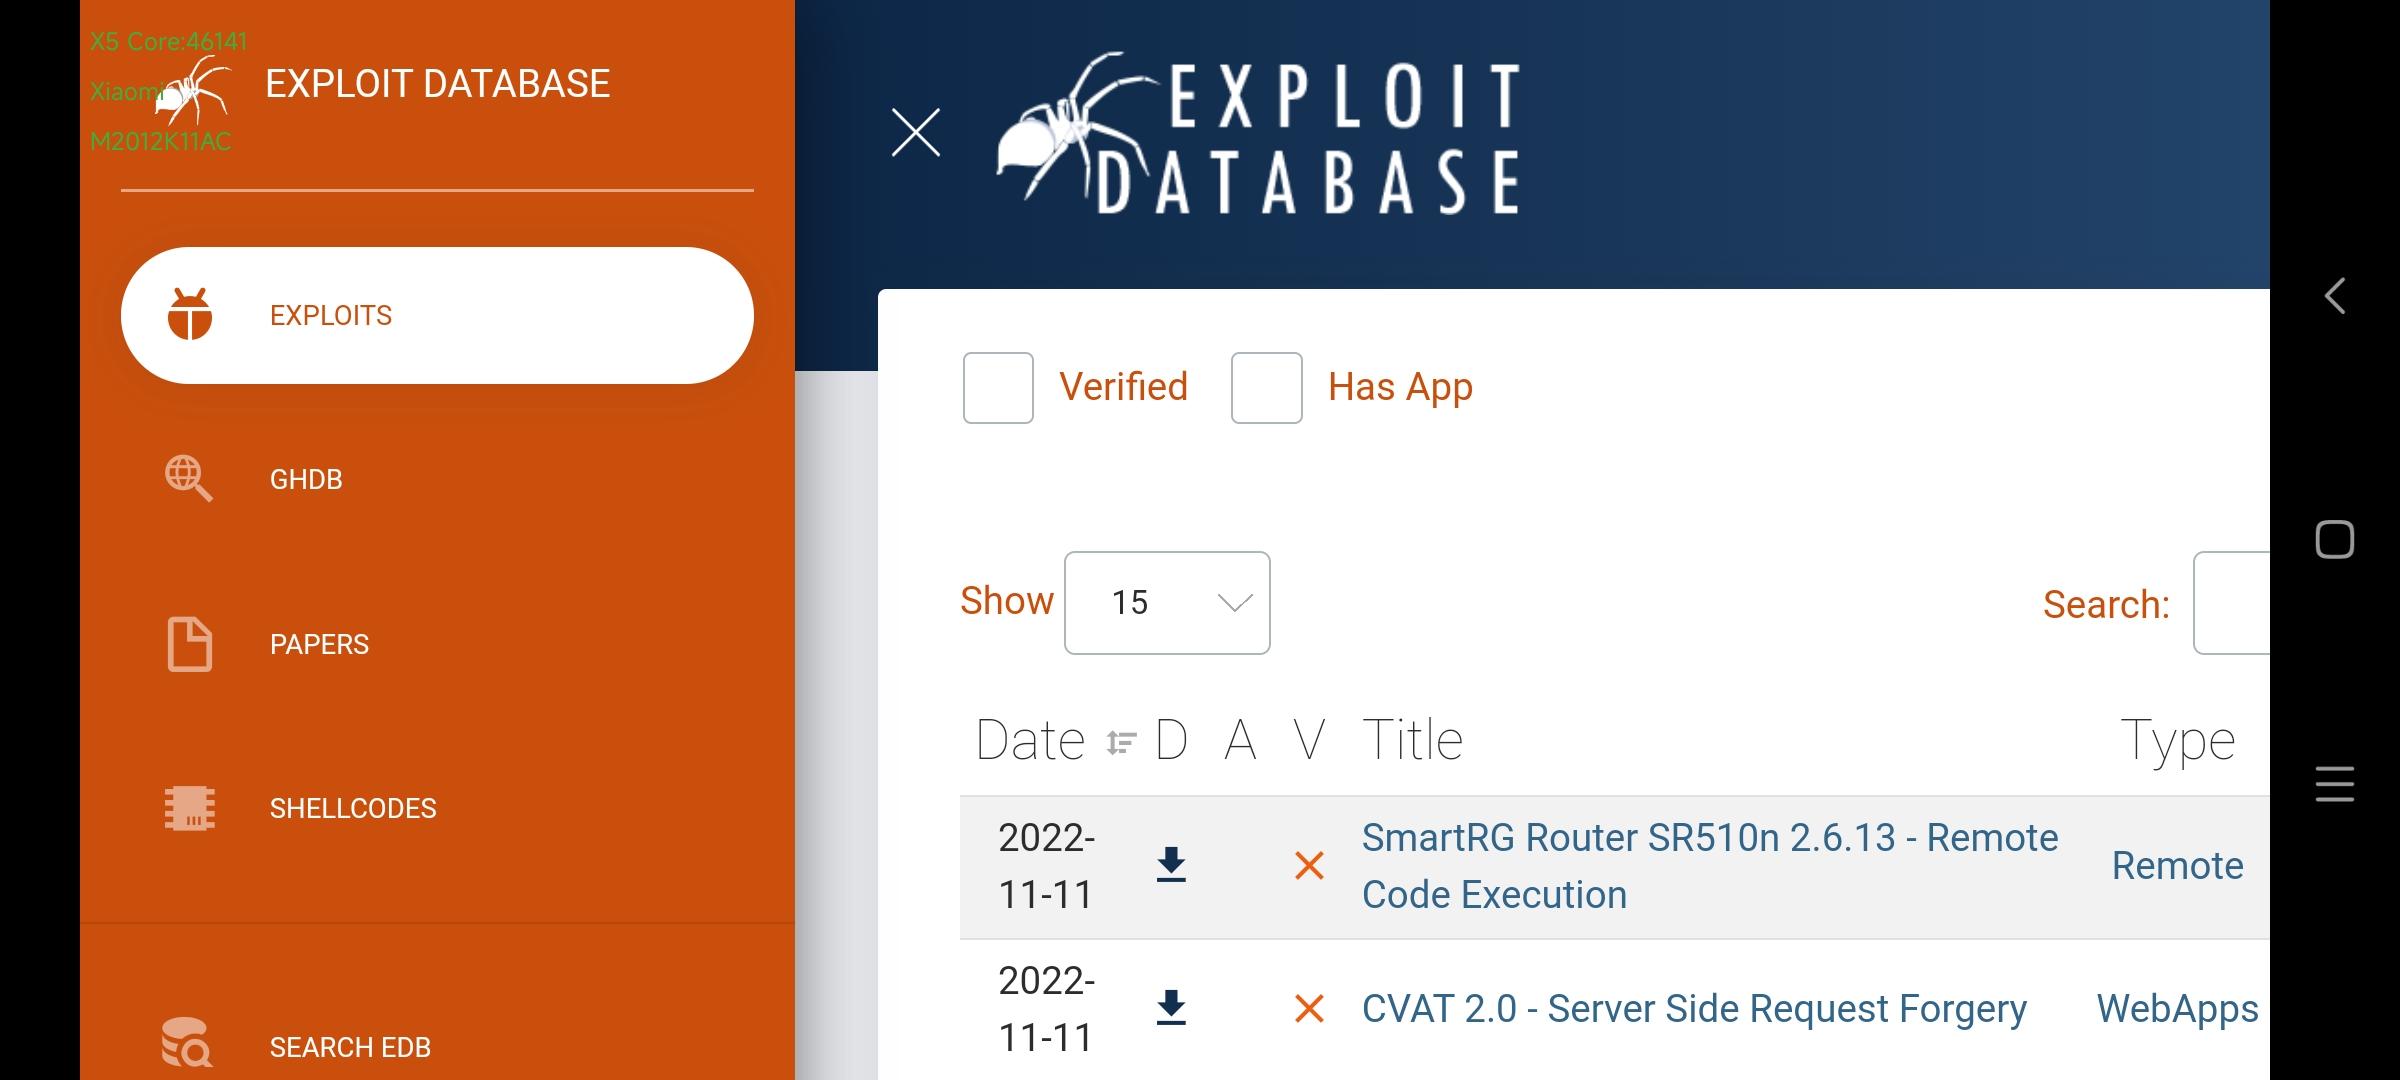Open SmartRG Router SR510n Remote Code Execution link
This screenshot has width=2400, height=1080.
[x=1710, y=866]
